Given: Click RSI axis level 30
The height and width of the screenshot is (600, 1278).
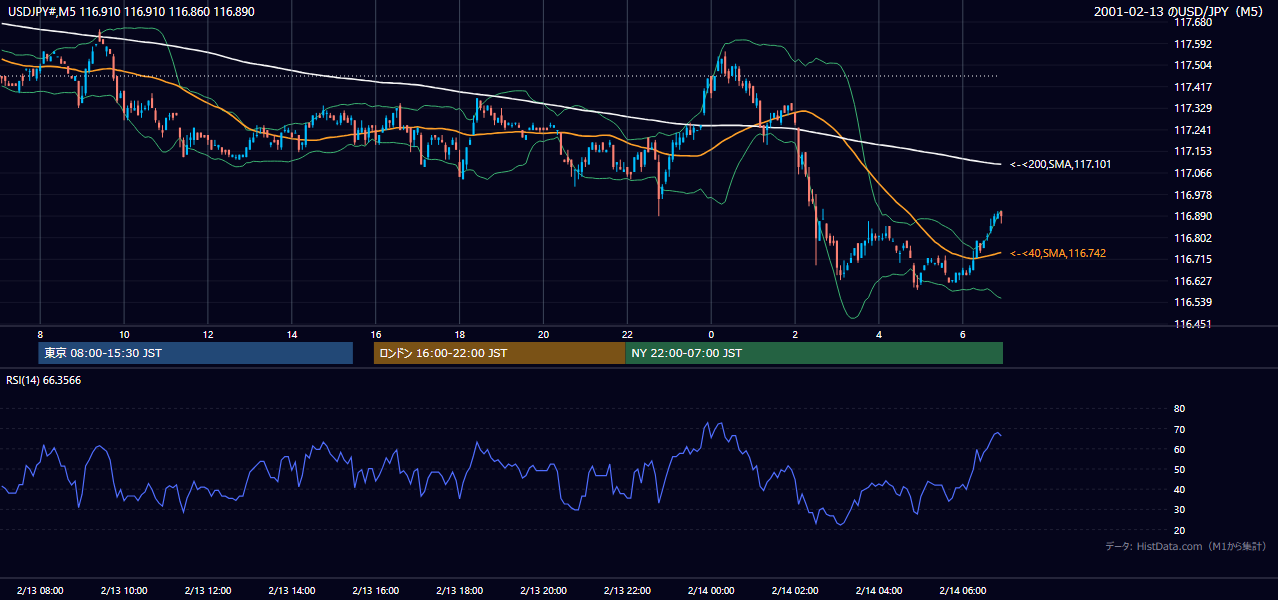Looking at the screenshot, I should 1179,510.
